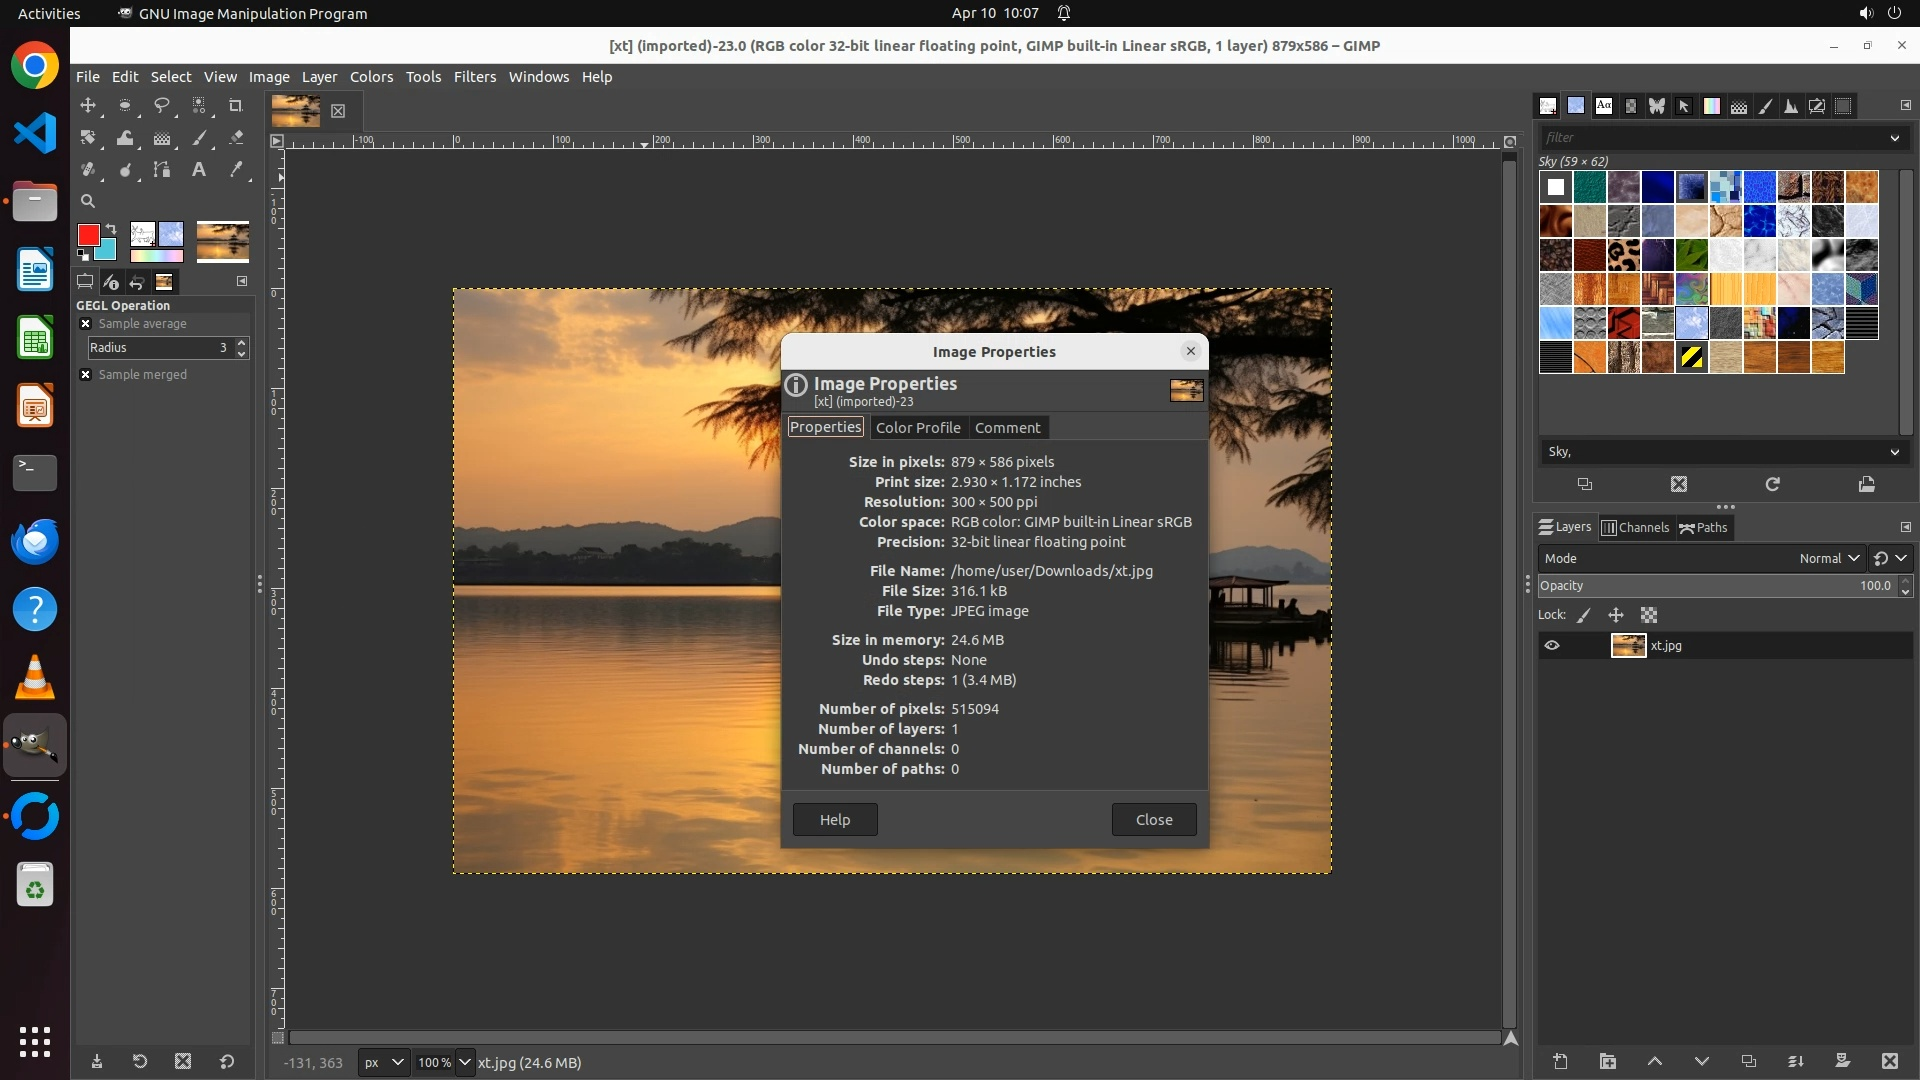Expand the Sky pattern tag dropdown
This screenshot has width=1920, height=1080.
[1894, 452]
